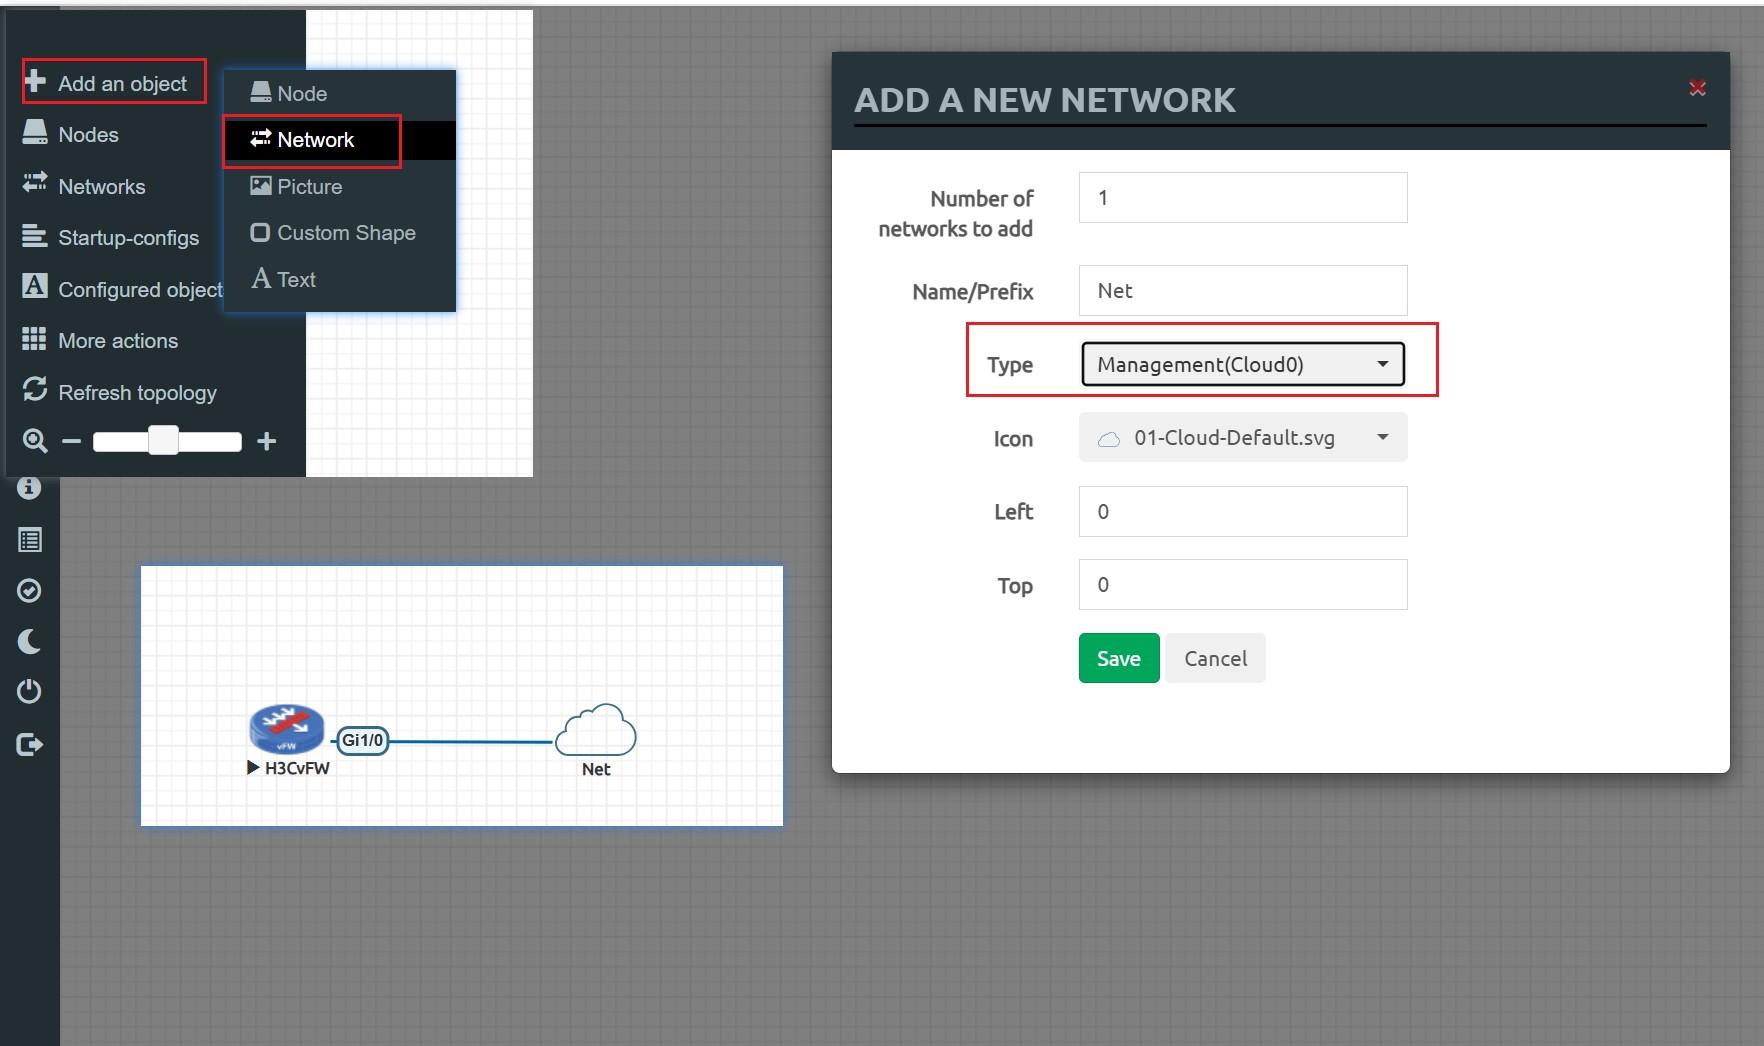
Task: Click the plus icon beside Add an object
Action: coord(35,81)
